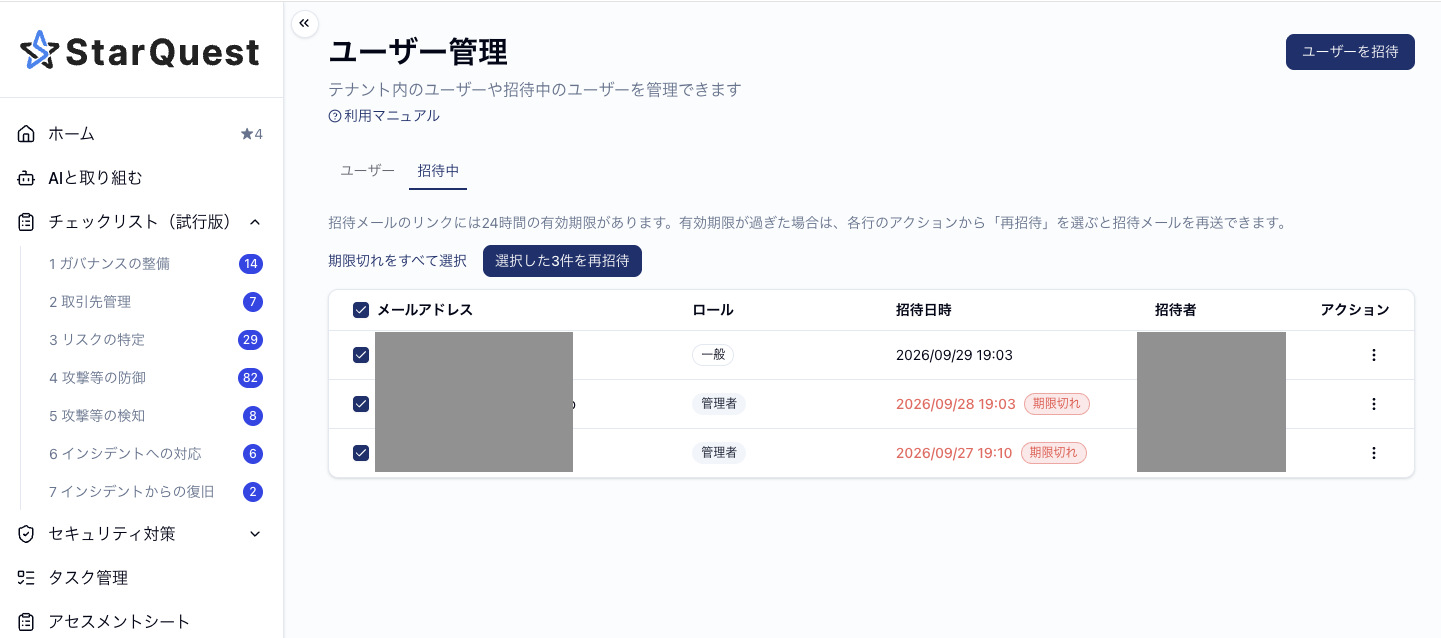Open actions menu for 2026/09/28 19:03 row
Image resolution: width=1441 pixels, height=638 pixels.
[1373, 404]
